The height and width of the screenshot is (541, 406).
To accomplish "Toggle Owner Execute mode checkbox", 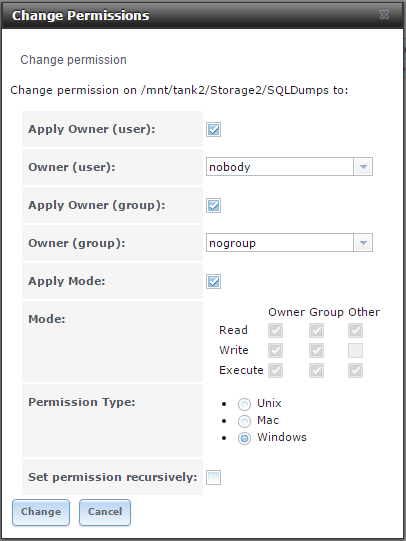I will [275, 371].
